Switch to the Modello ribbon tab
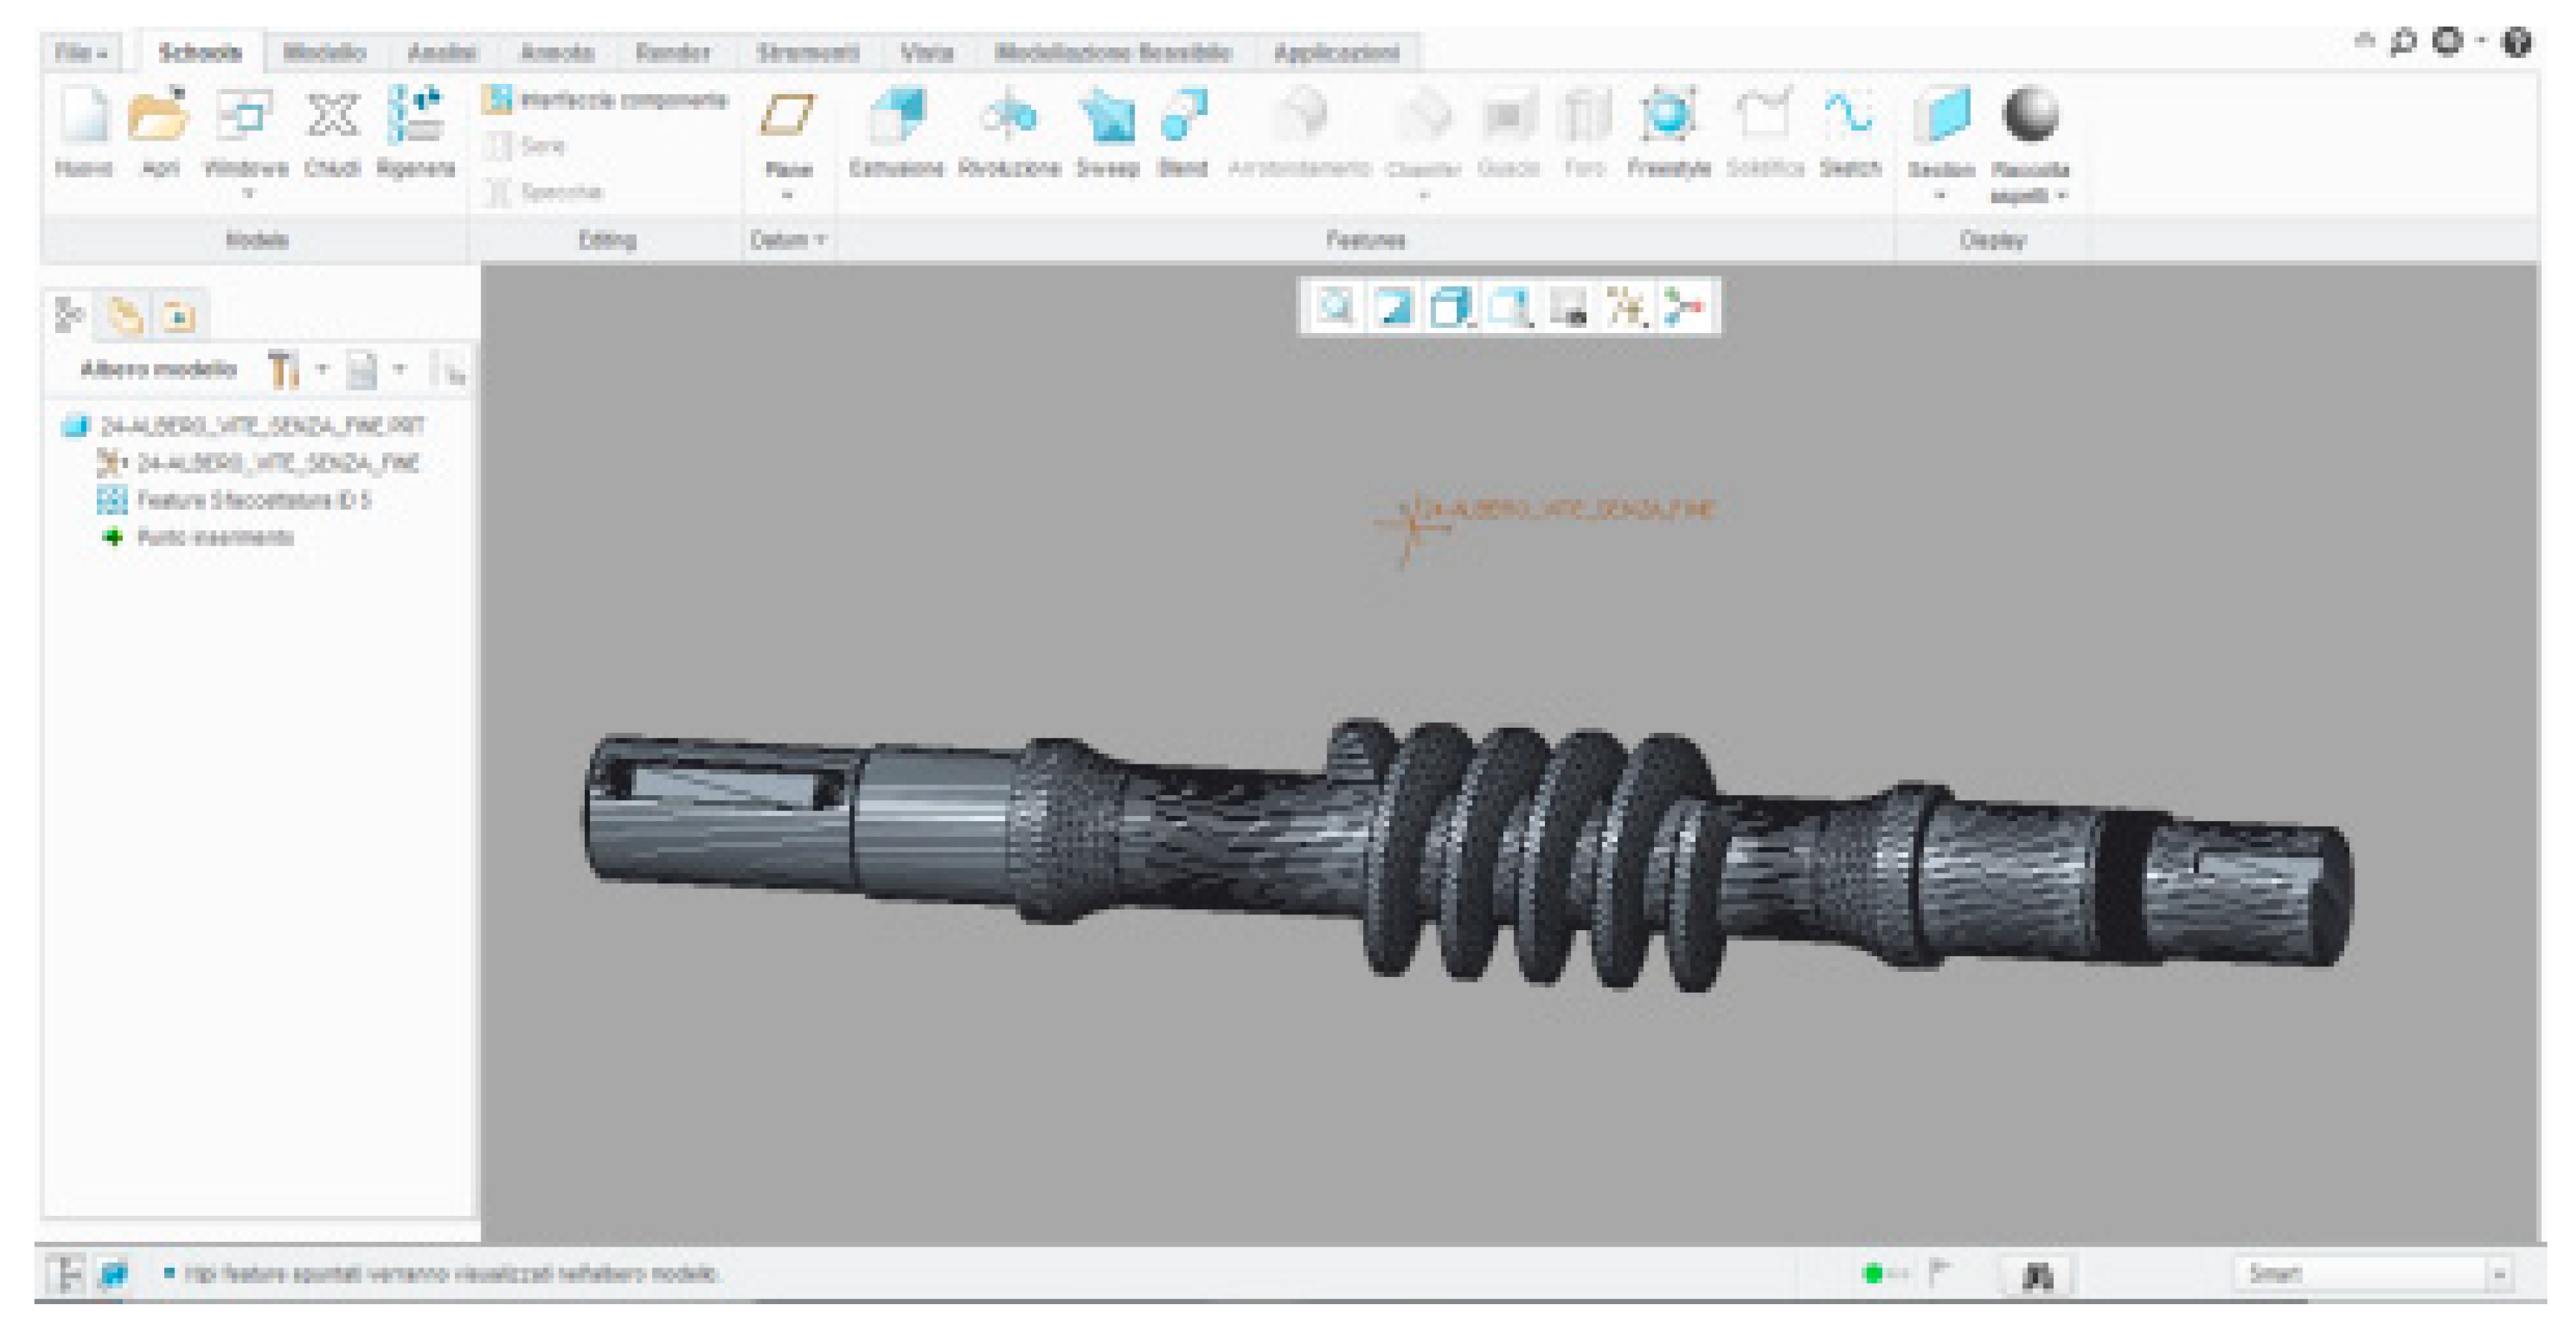The height and width of the screenshot is (1330, 2576). (324, 52)
